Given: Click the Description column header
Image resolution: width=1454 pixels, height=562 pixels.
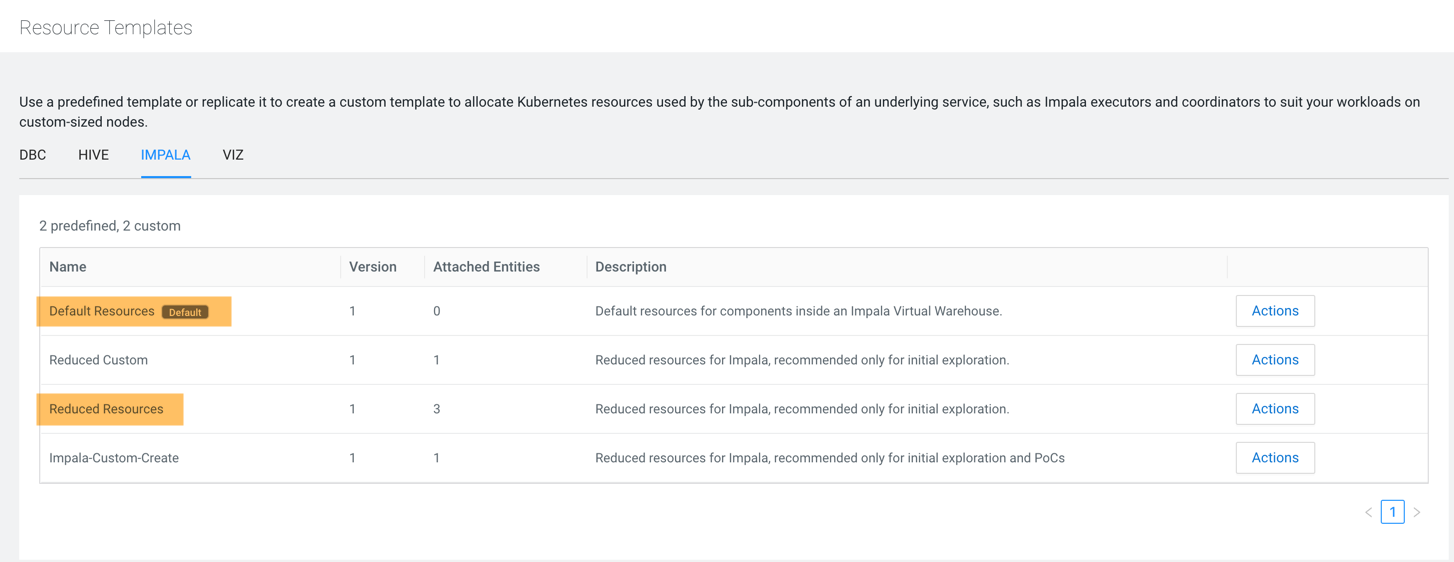Looking at the screenshot, I should (x=630, y=267).
